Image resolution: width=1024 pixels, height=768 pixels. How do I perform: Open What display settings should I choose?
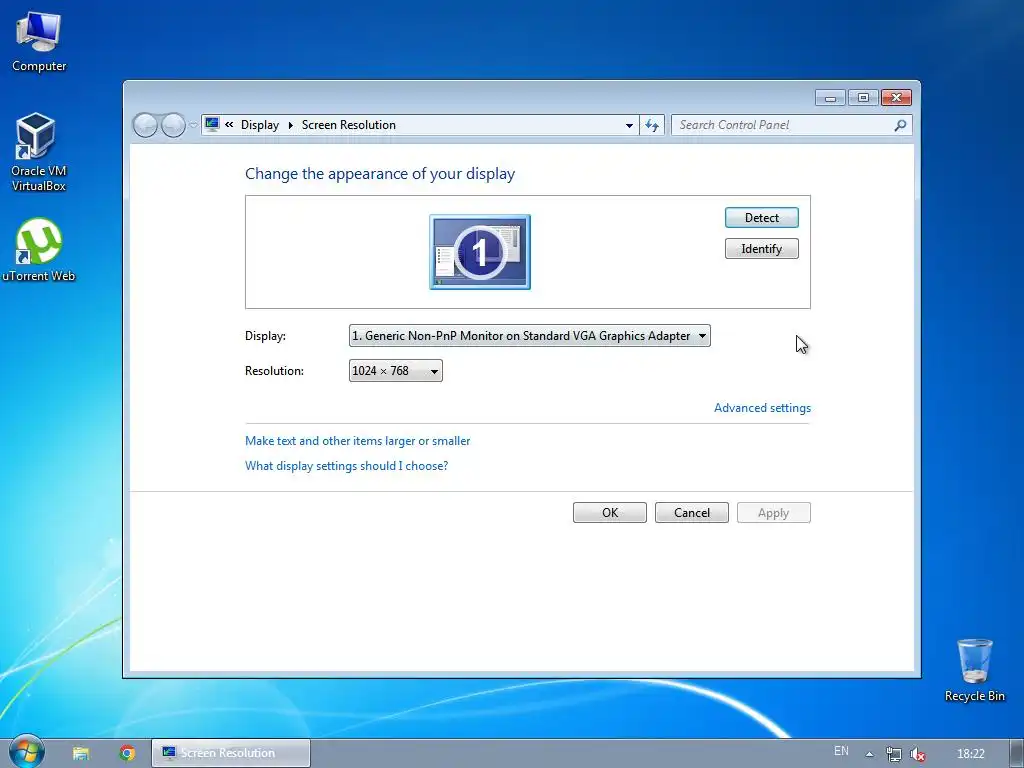point(346,466)
